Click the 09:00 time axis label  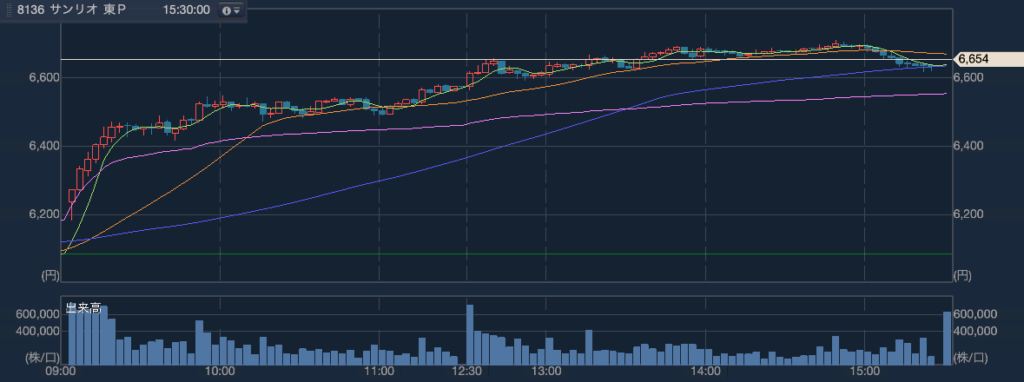click(x=61, y=372)
